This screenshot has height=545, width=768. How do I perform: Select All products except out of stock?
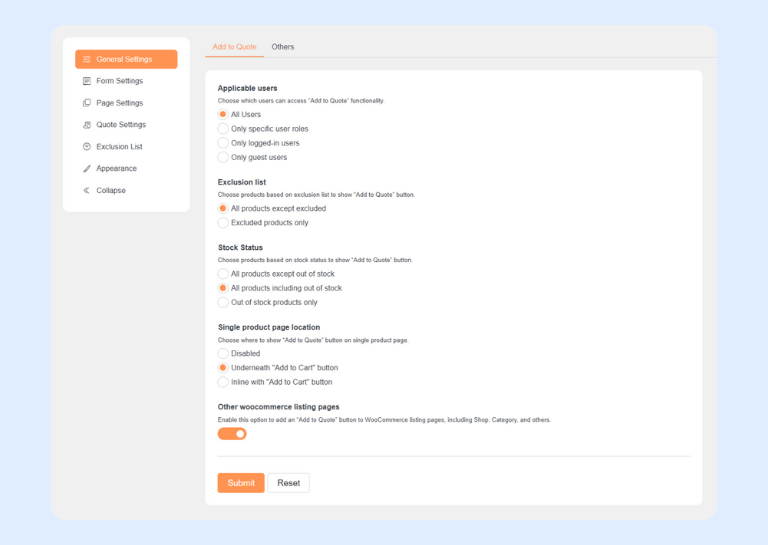click(223, 274)
